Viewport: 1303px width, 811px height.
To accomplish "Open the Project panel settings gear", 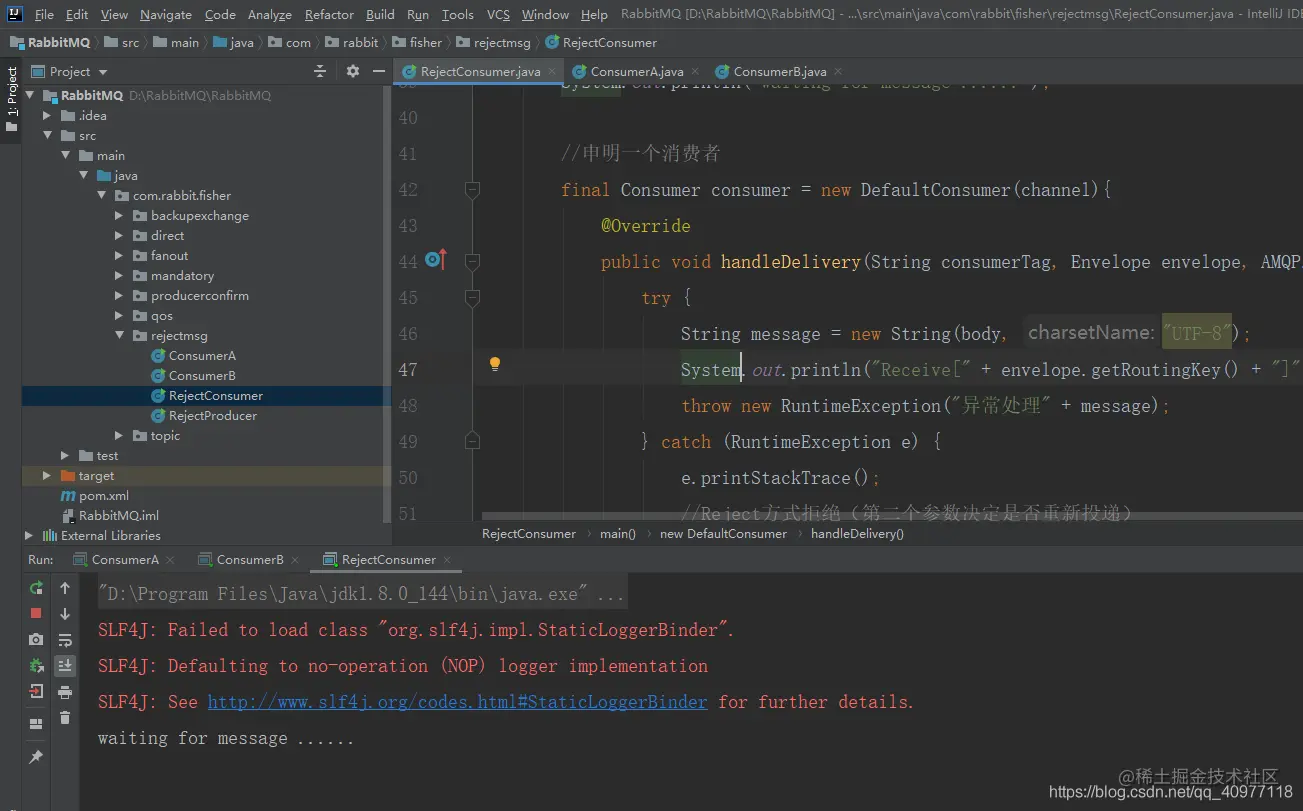I will [352, 71].
